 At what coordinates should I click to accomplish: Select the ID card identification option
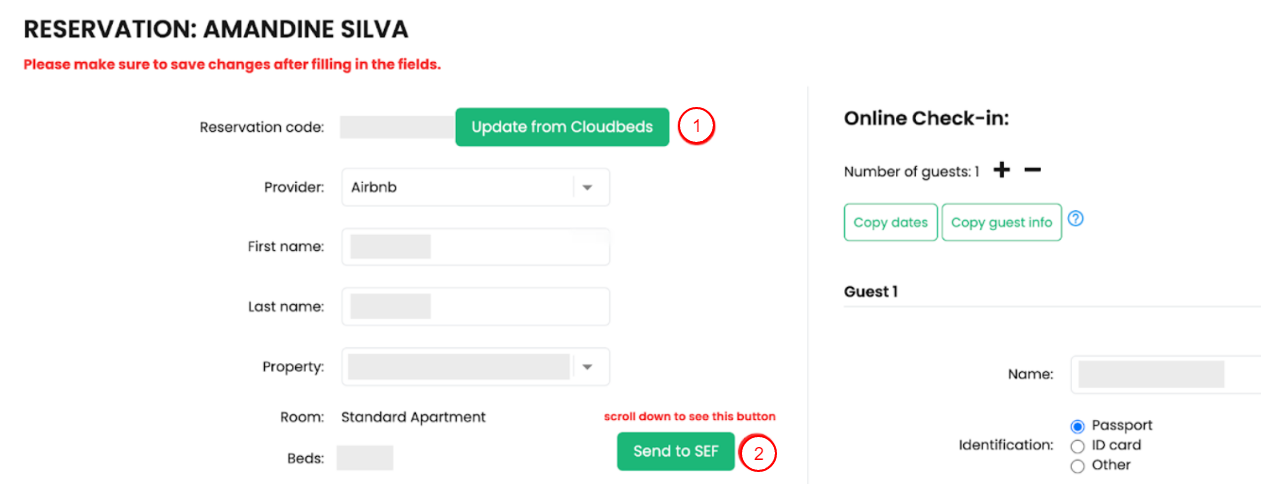(1078, 446)
